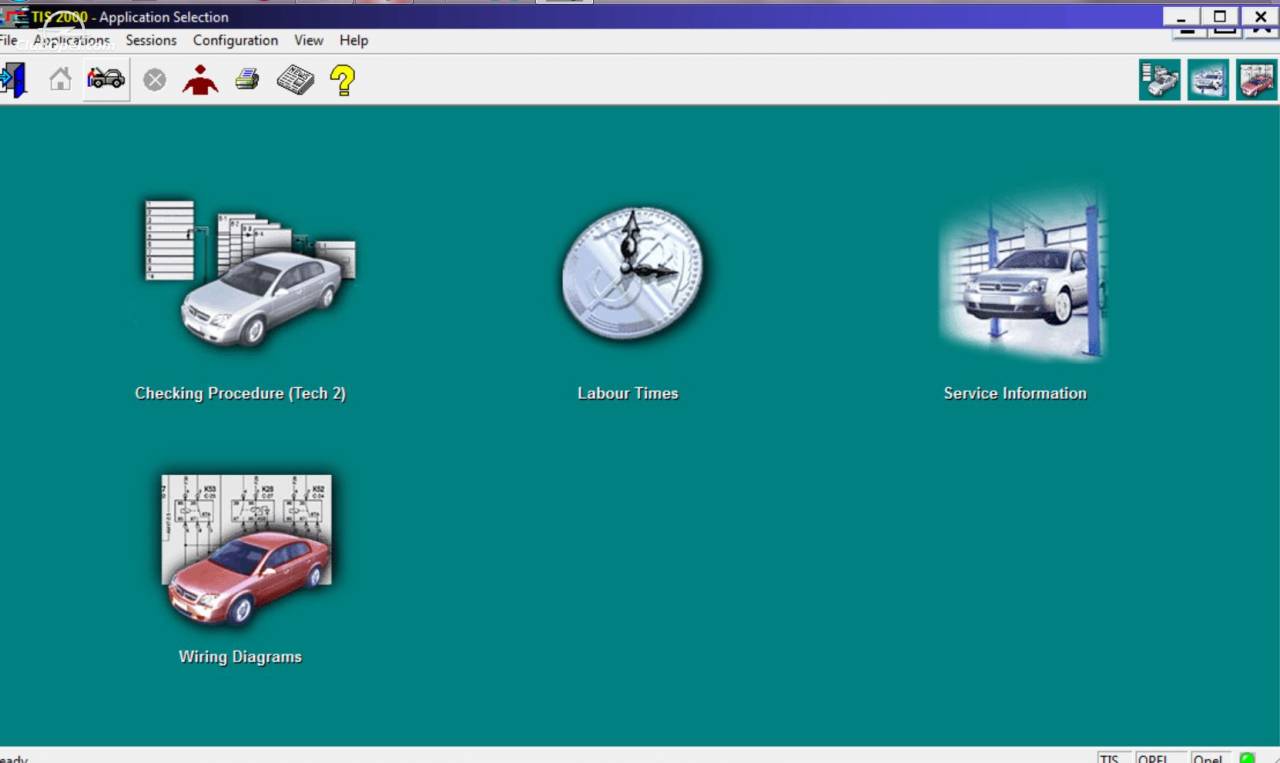Open the Help menu
Image resolution: width=1280 pixels, height=763 pixels.
click(x=354, y=40)
